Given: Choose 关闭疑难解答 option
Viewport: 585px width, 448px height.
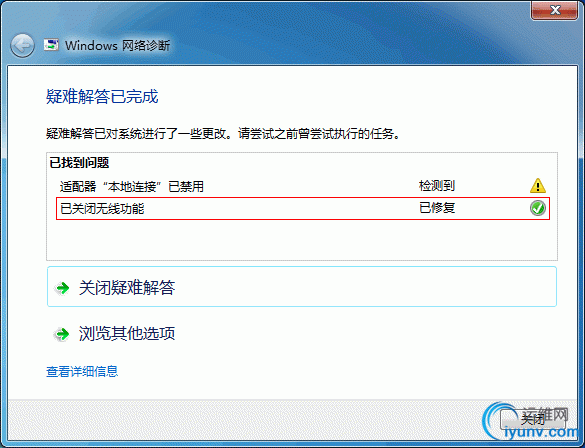Looking at the screenshot, I should coord(302,286).
